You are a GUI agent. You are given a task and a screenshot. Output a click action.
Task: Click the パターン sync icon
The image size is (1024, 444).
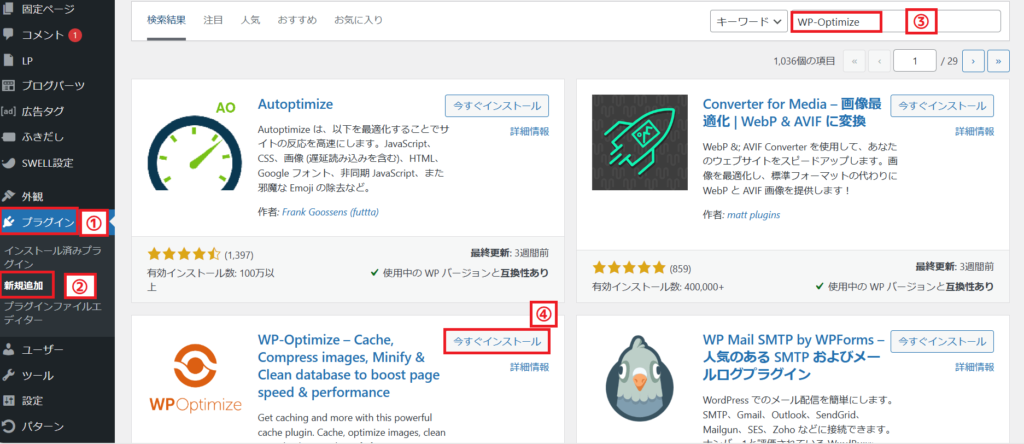[8, 427]
